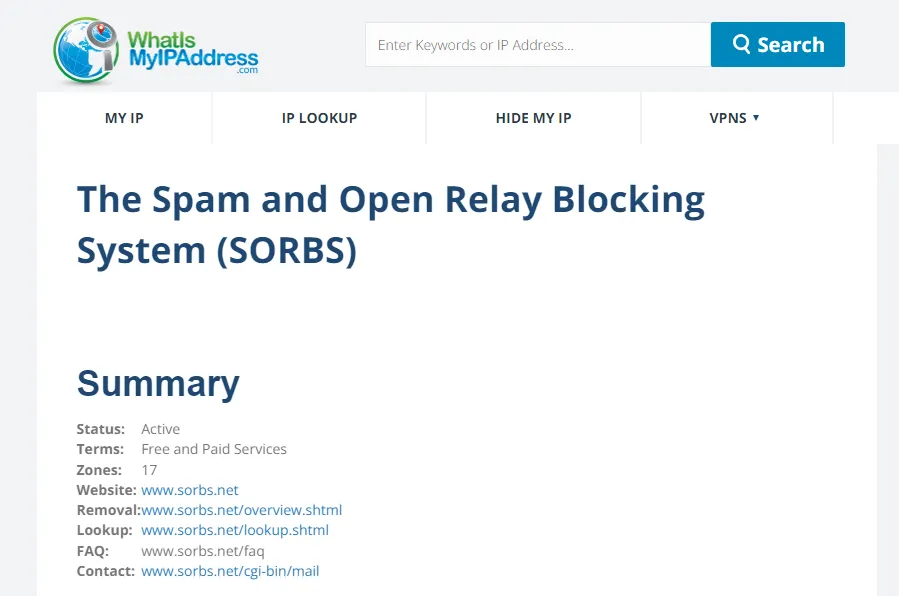The image size is (899, 596).
Task: Click the SORBS page title heading
Action: 390,225
